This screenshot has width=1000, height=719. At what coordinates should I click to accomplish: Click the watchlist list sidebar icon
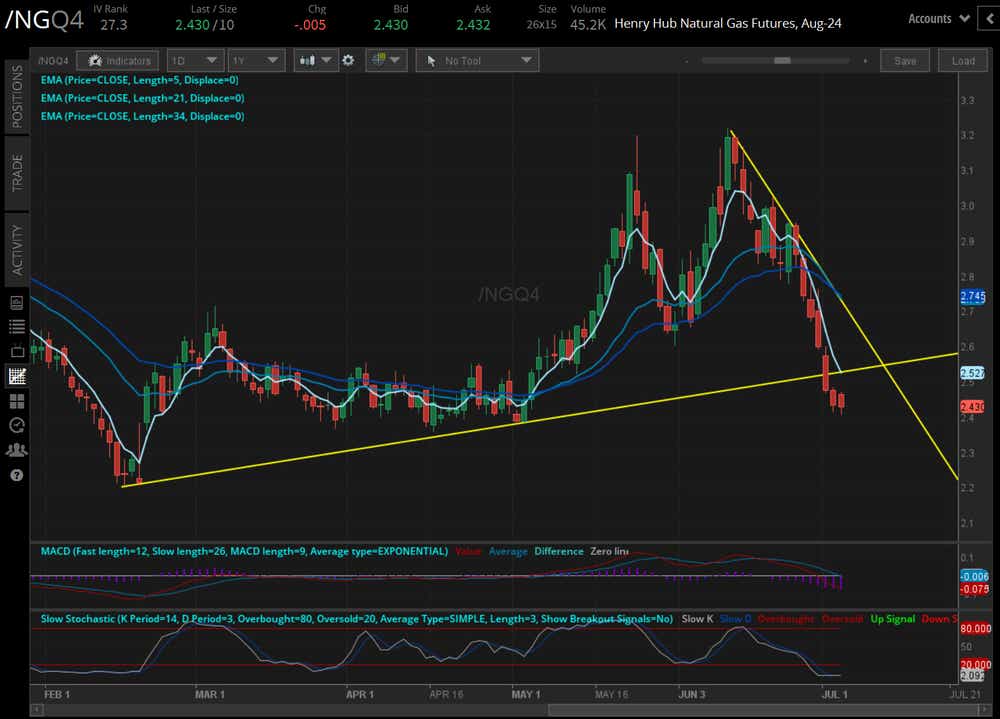(17, 327)
